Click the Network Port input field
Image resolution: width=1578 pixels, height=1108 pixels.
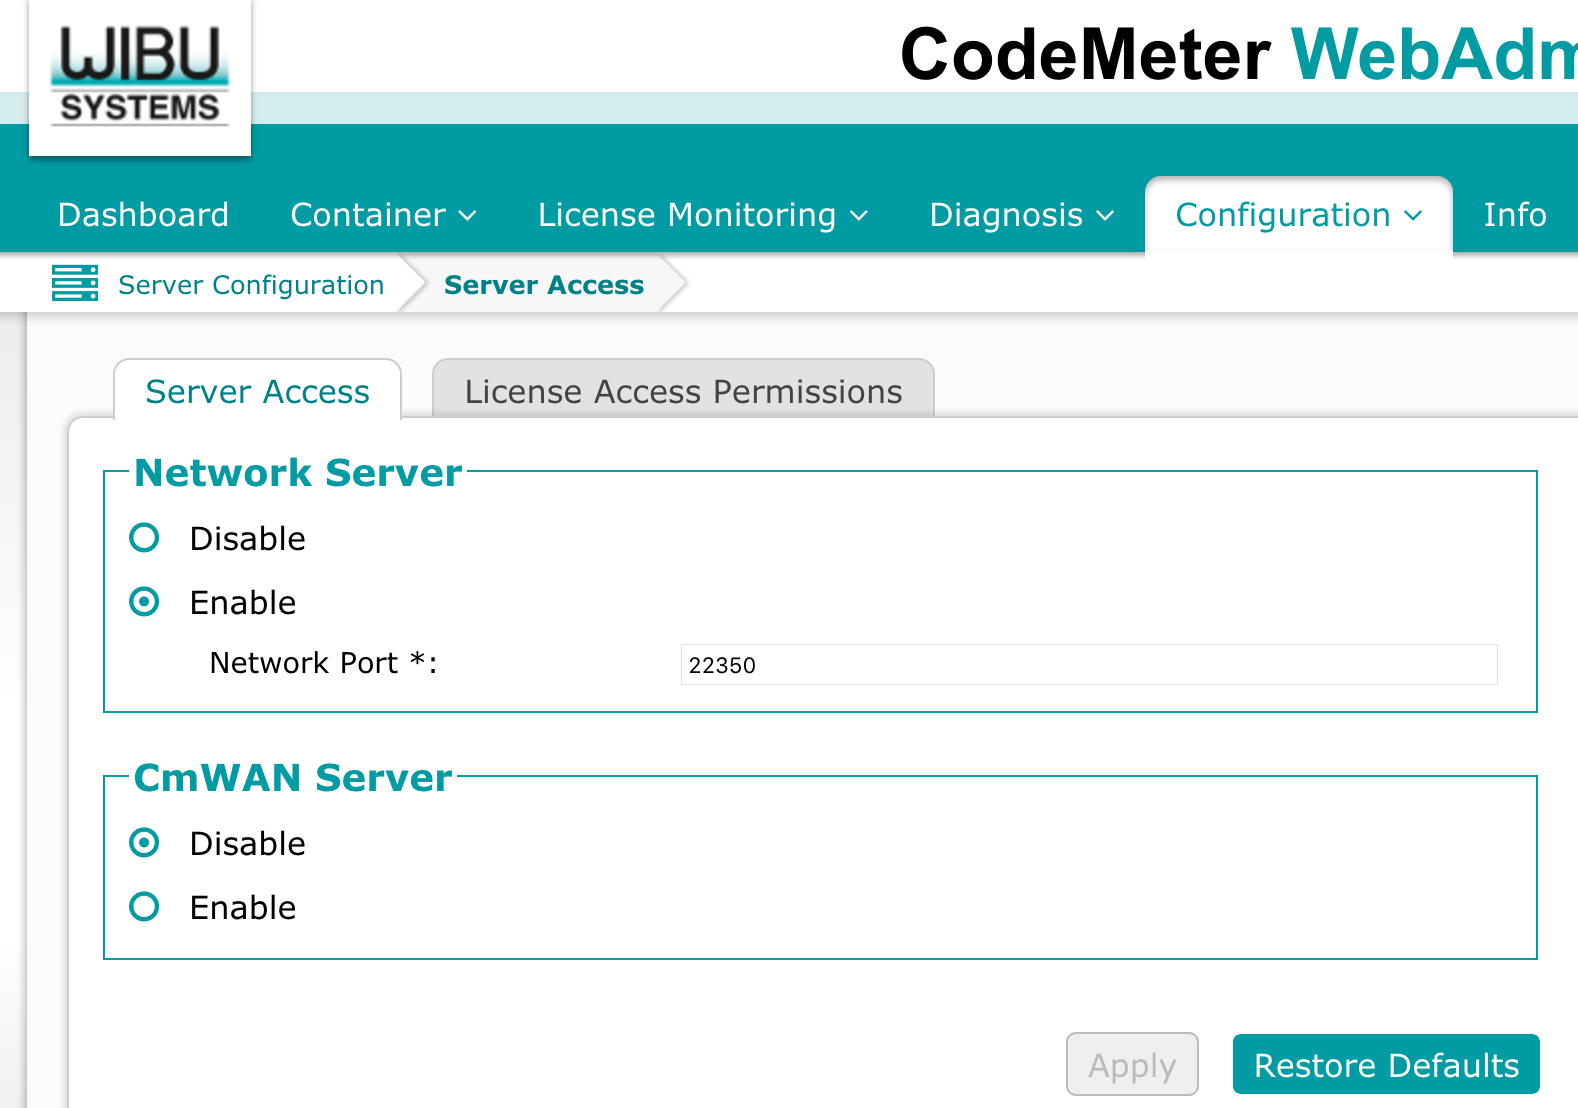pyautogui.click(x=1088, y=665)
